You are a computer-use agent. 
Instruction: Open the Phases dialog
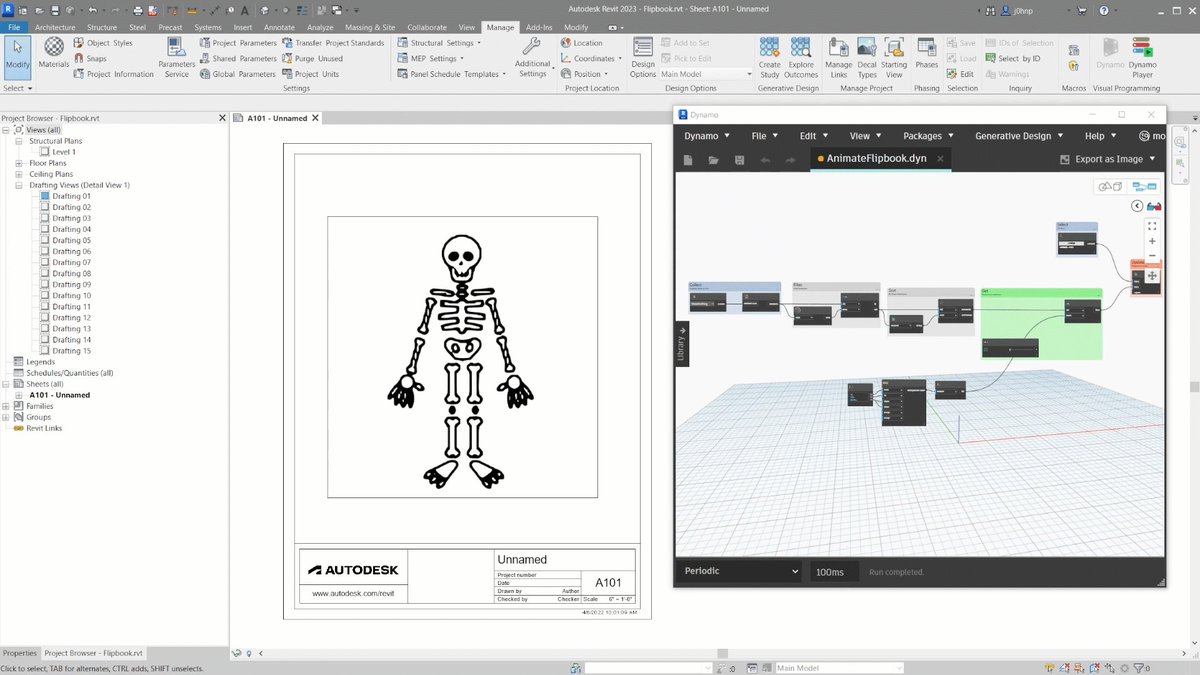pyautogui.click(x=927, y=55)
